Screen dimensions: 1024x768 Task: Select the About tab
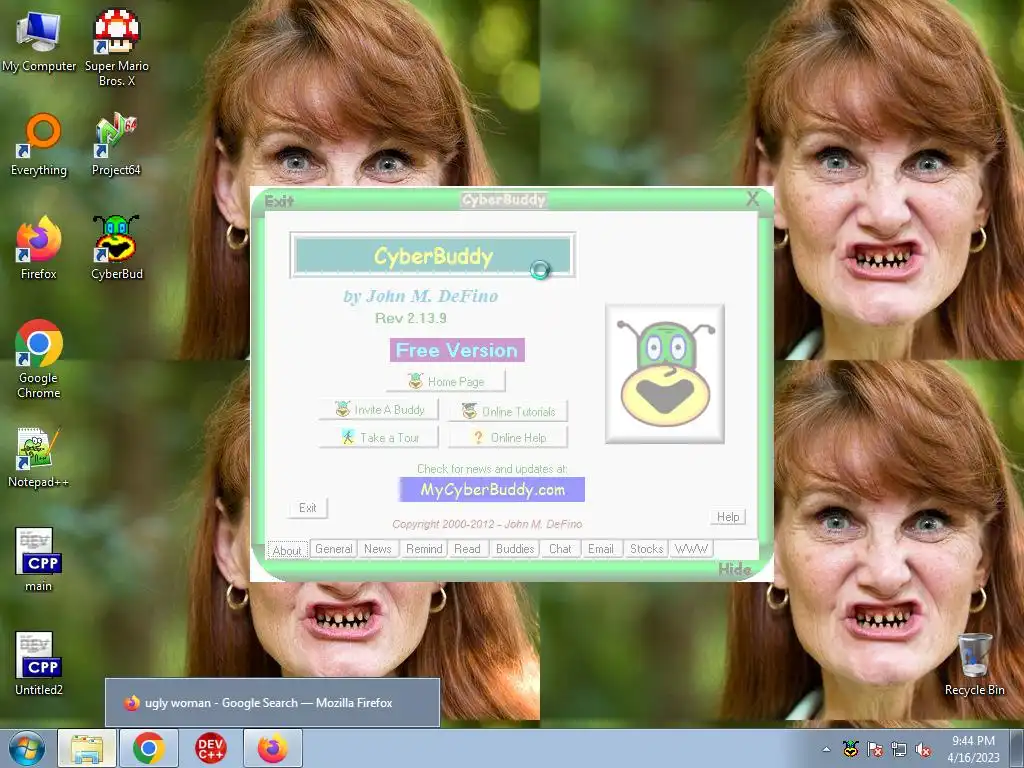[x=287, y=550]
